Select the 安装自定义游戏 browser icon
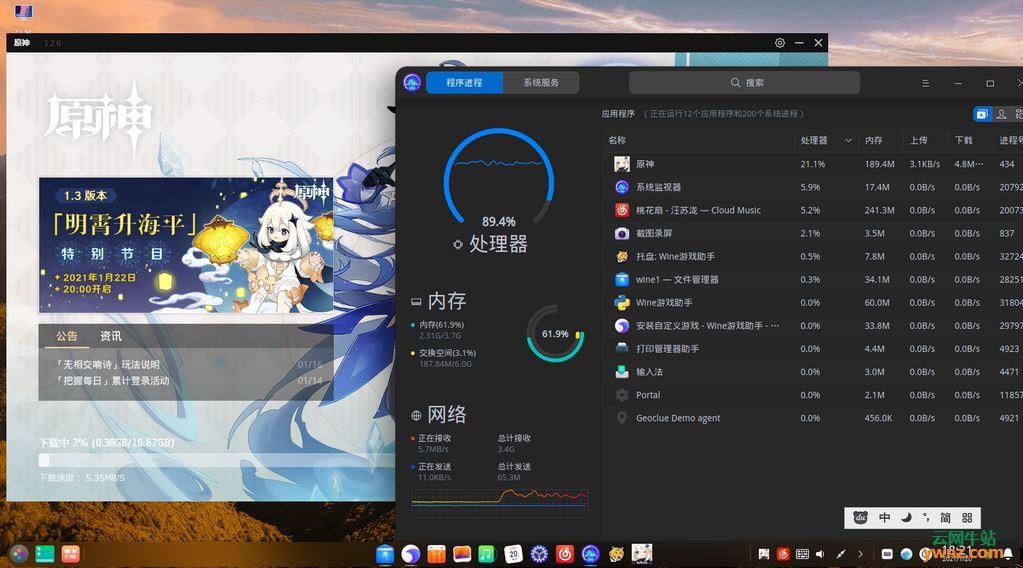This screenshot has width=1023, height=568. tap(622, 325)
